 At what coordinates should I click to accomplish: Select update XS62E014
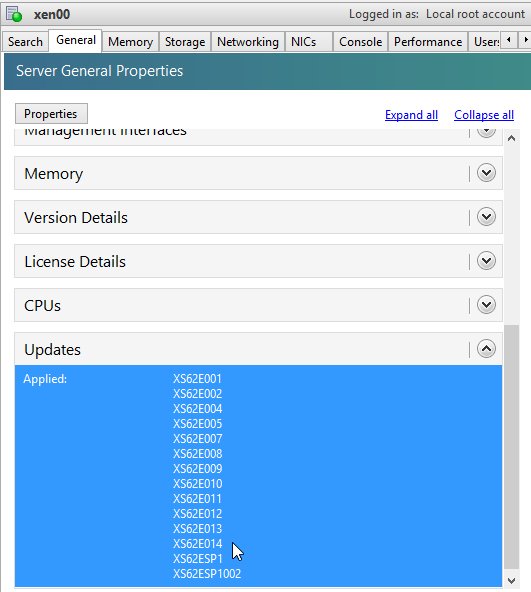(x=198, y=544)
